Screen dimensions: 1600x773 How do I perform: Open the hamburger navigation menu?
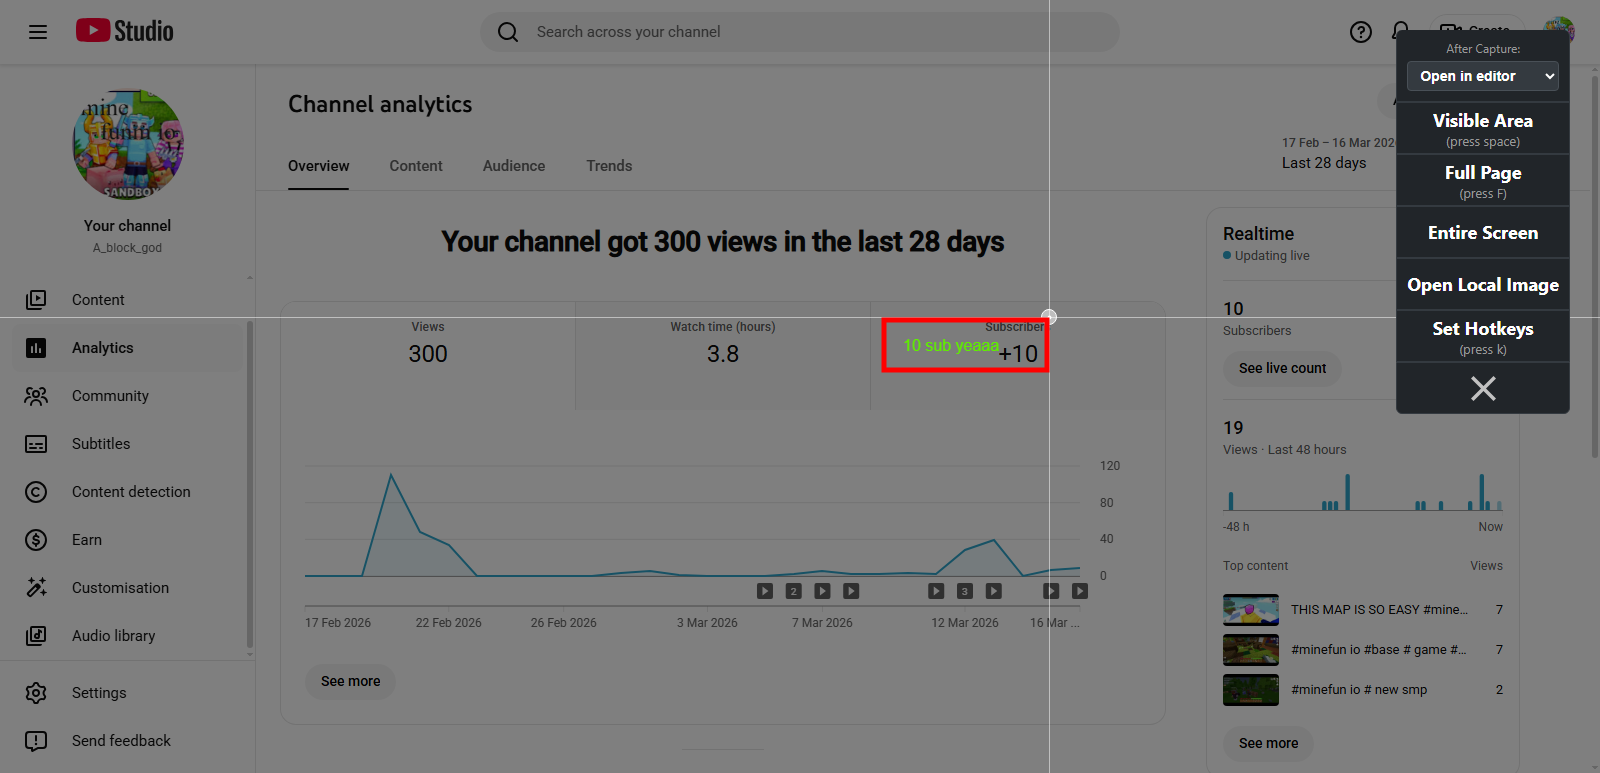point(38,32)
